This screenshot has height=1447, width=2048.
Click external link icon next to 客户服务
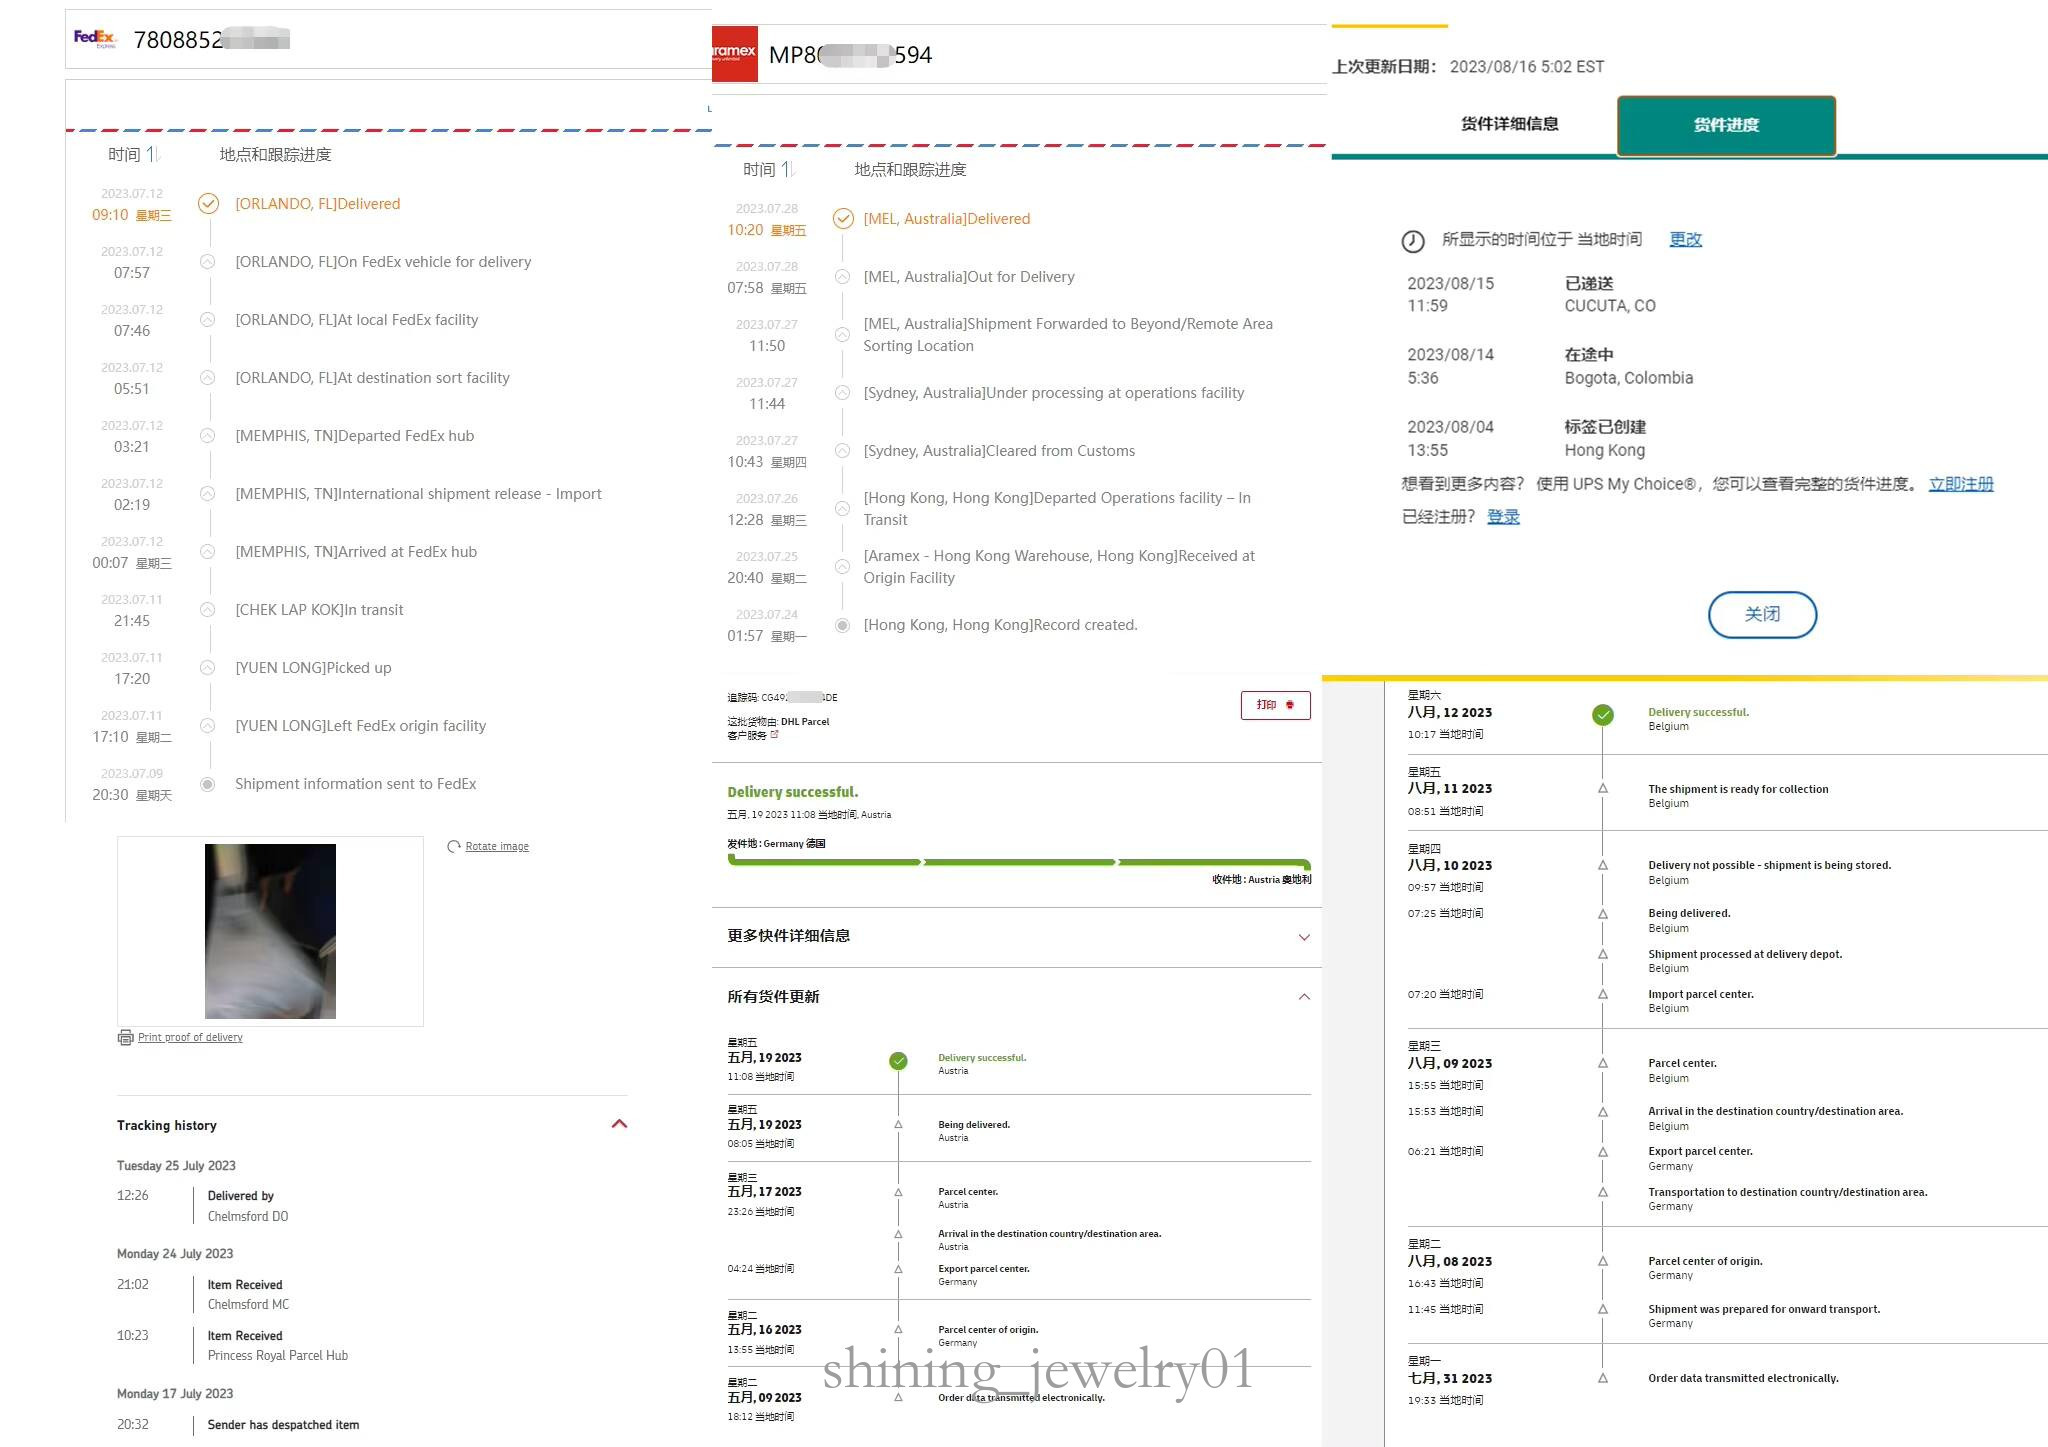point(775,735)
